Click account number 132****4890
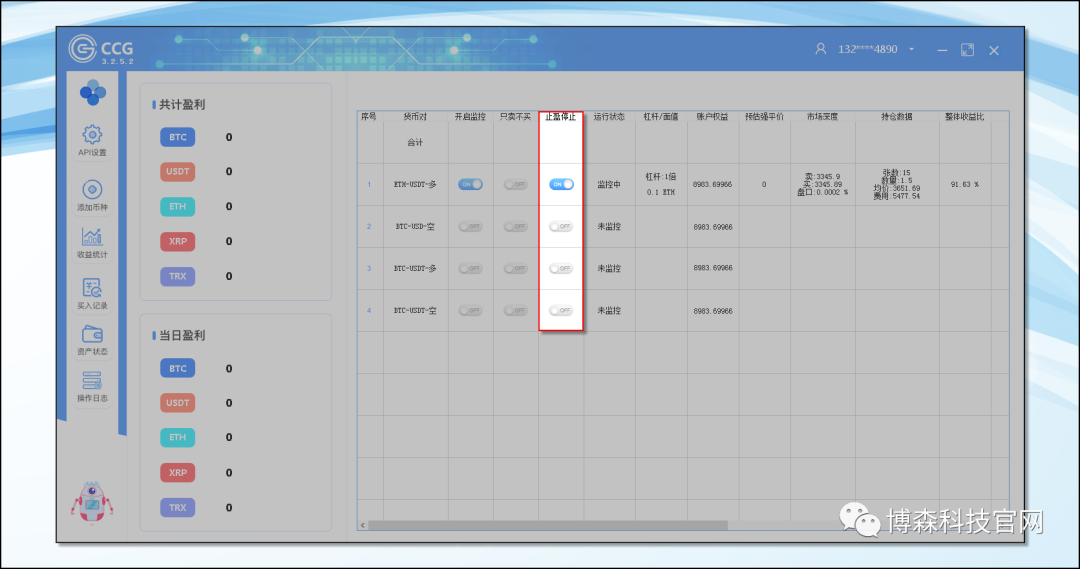This screenshot has width=1080, height=569. click(x=867, y=50)
